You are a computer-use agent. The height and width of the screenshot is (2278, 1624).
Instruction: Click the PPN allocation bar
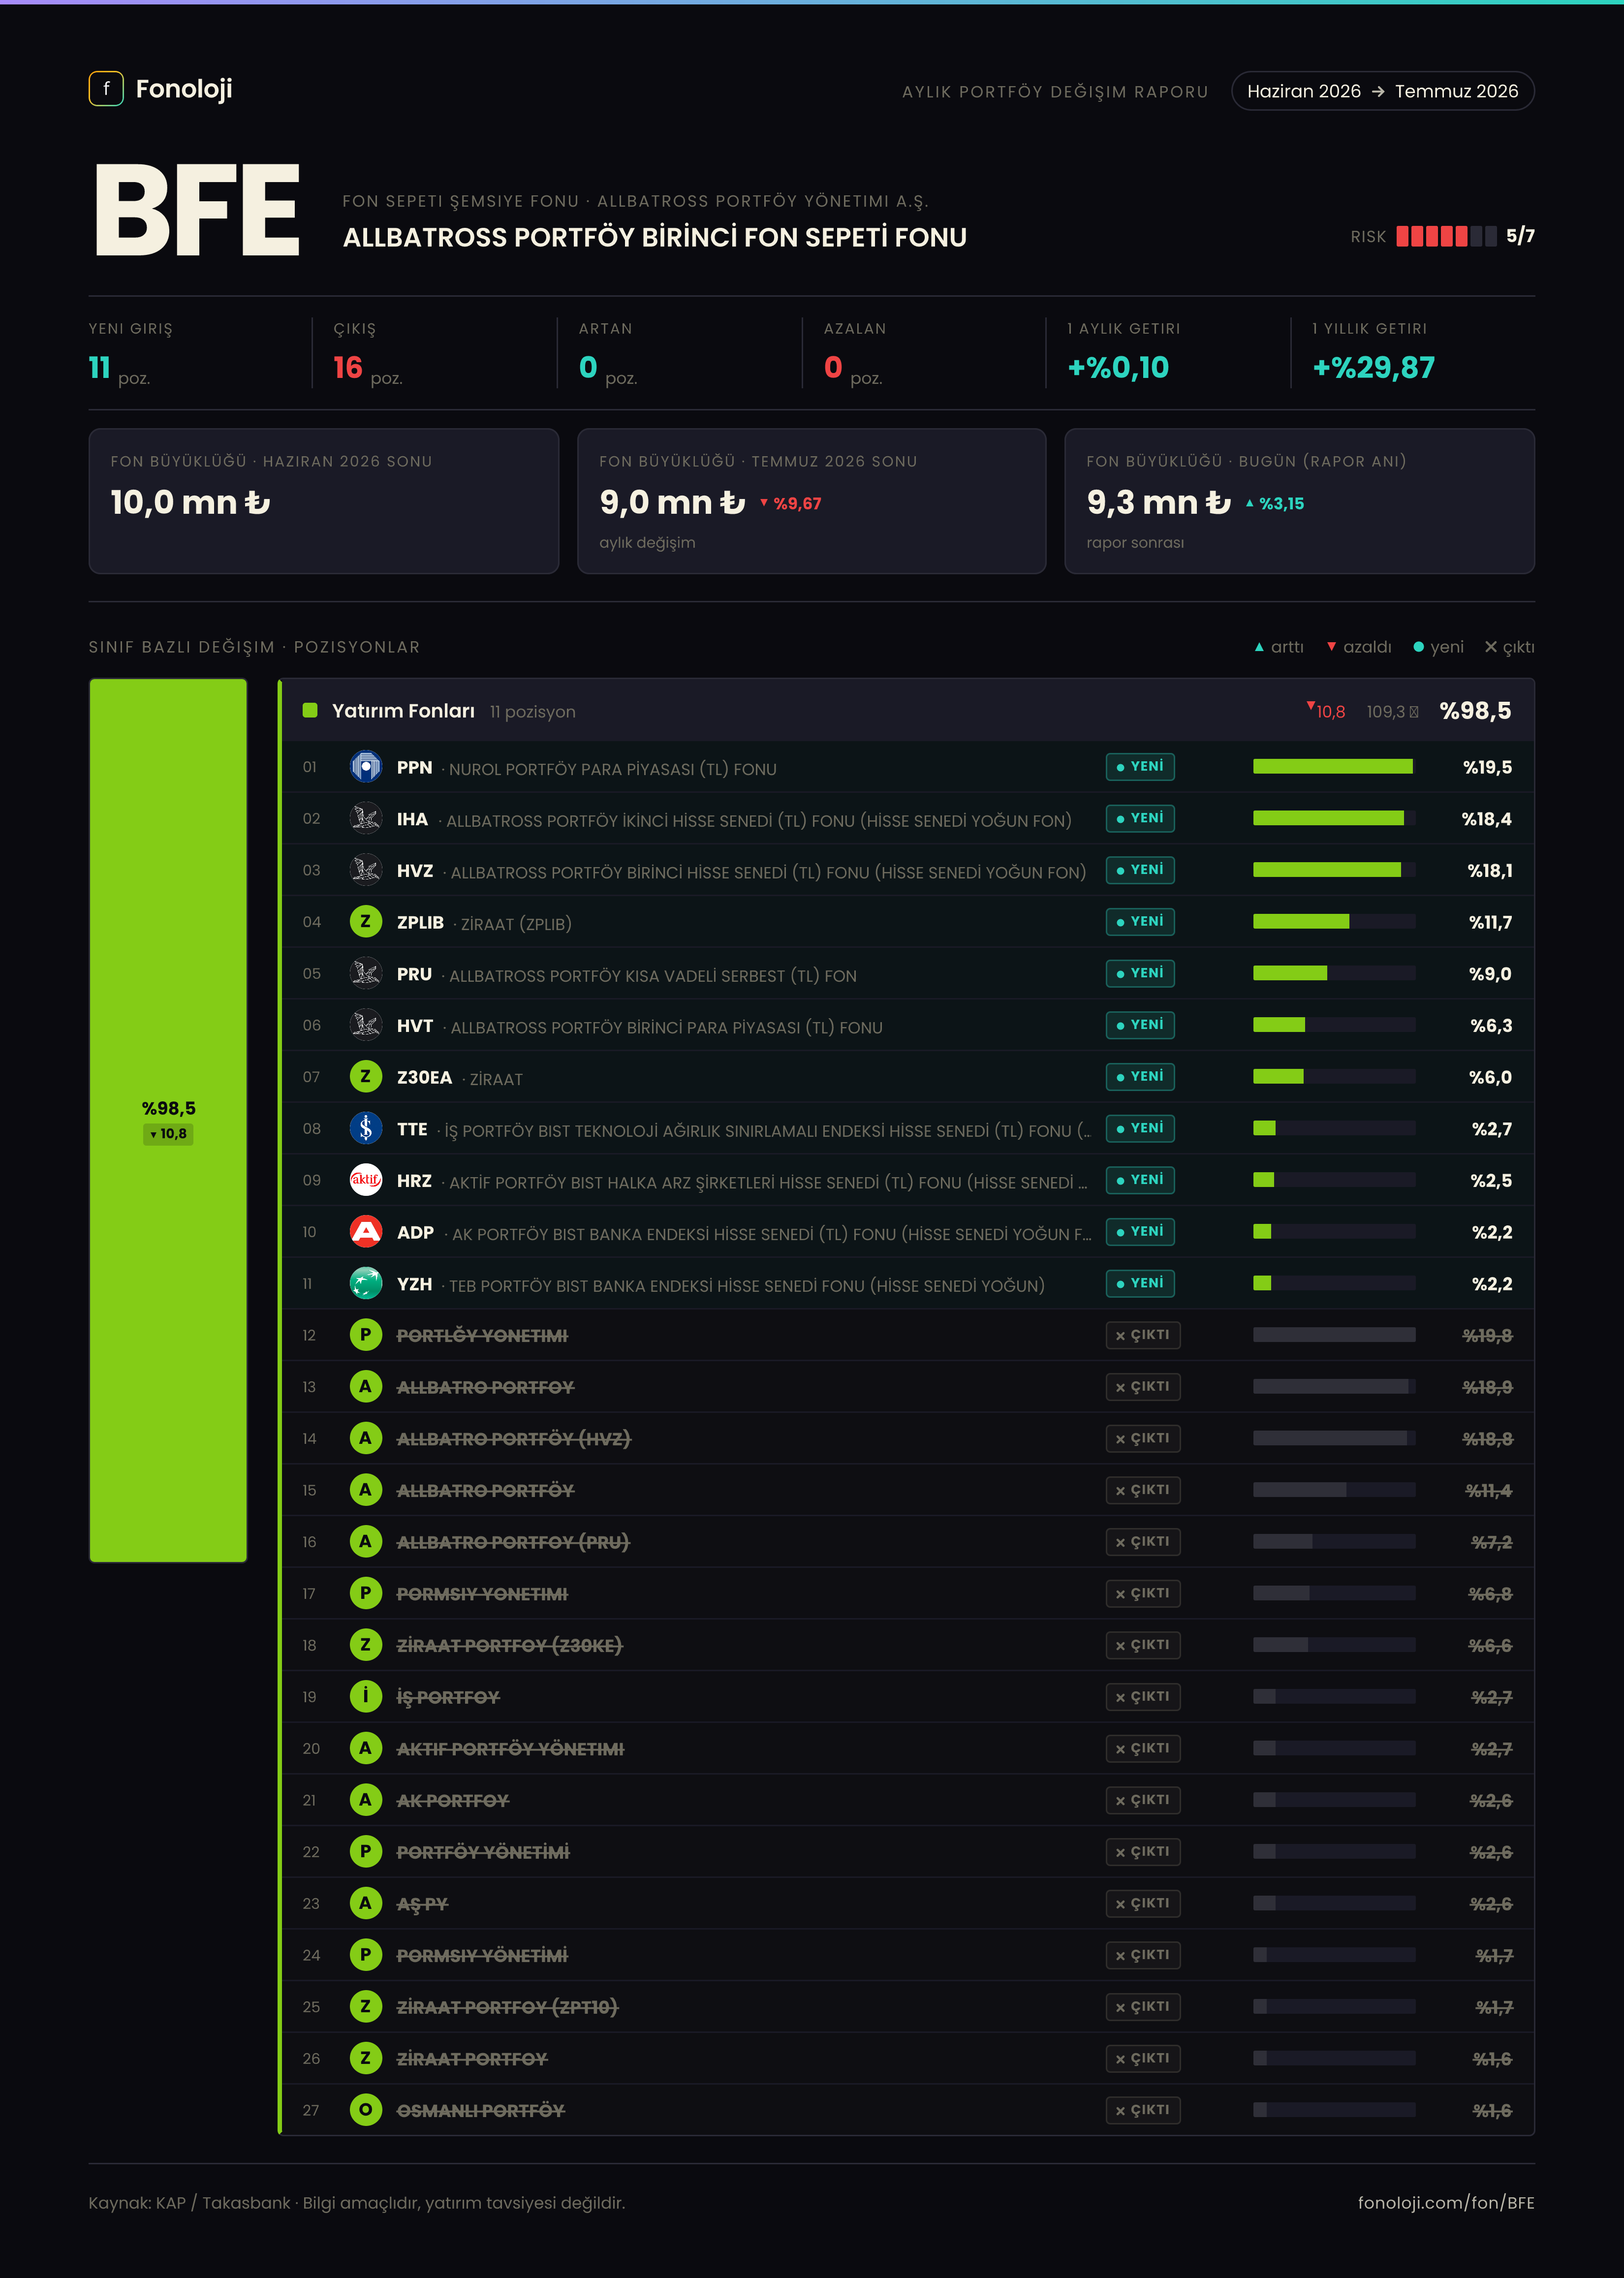1334,767
